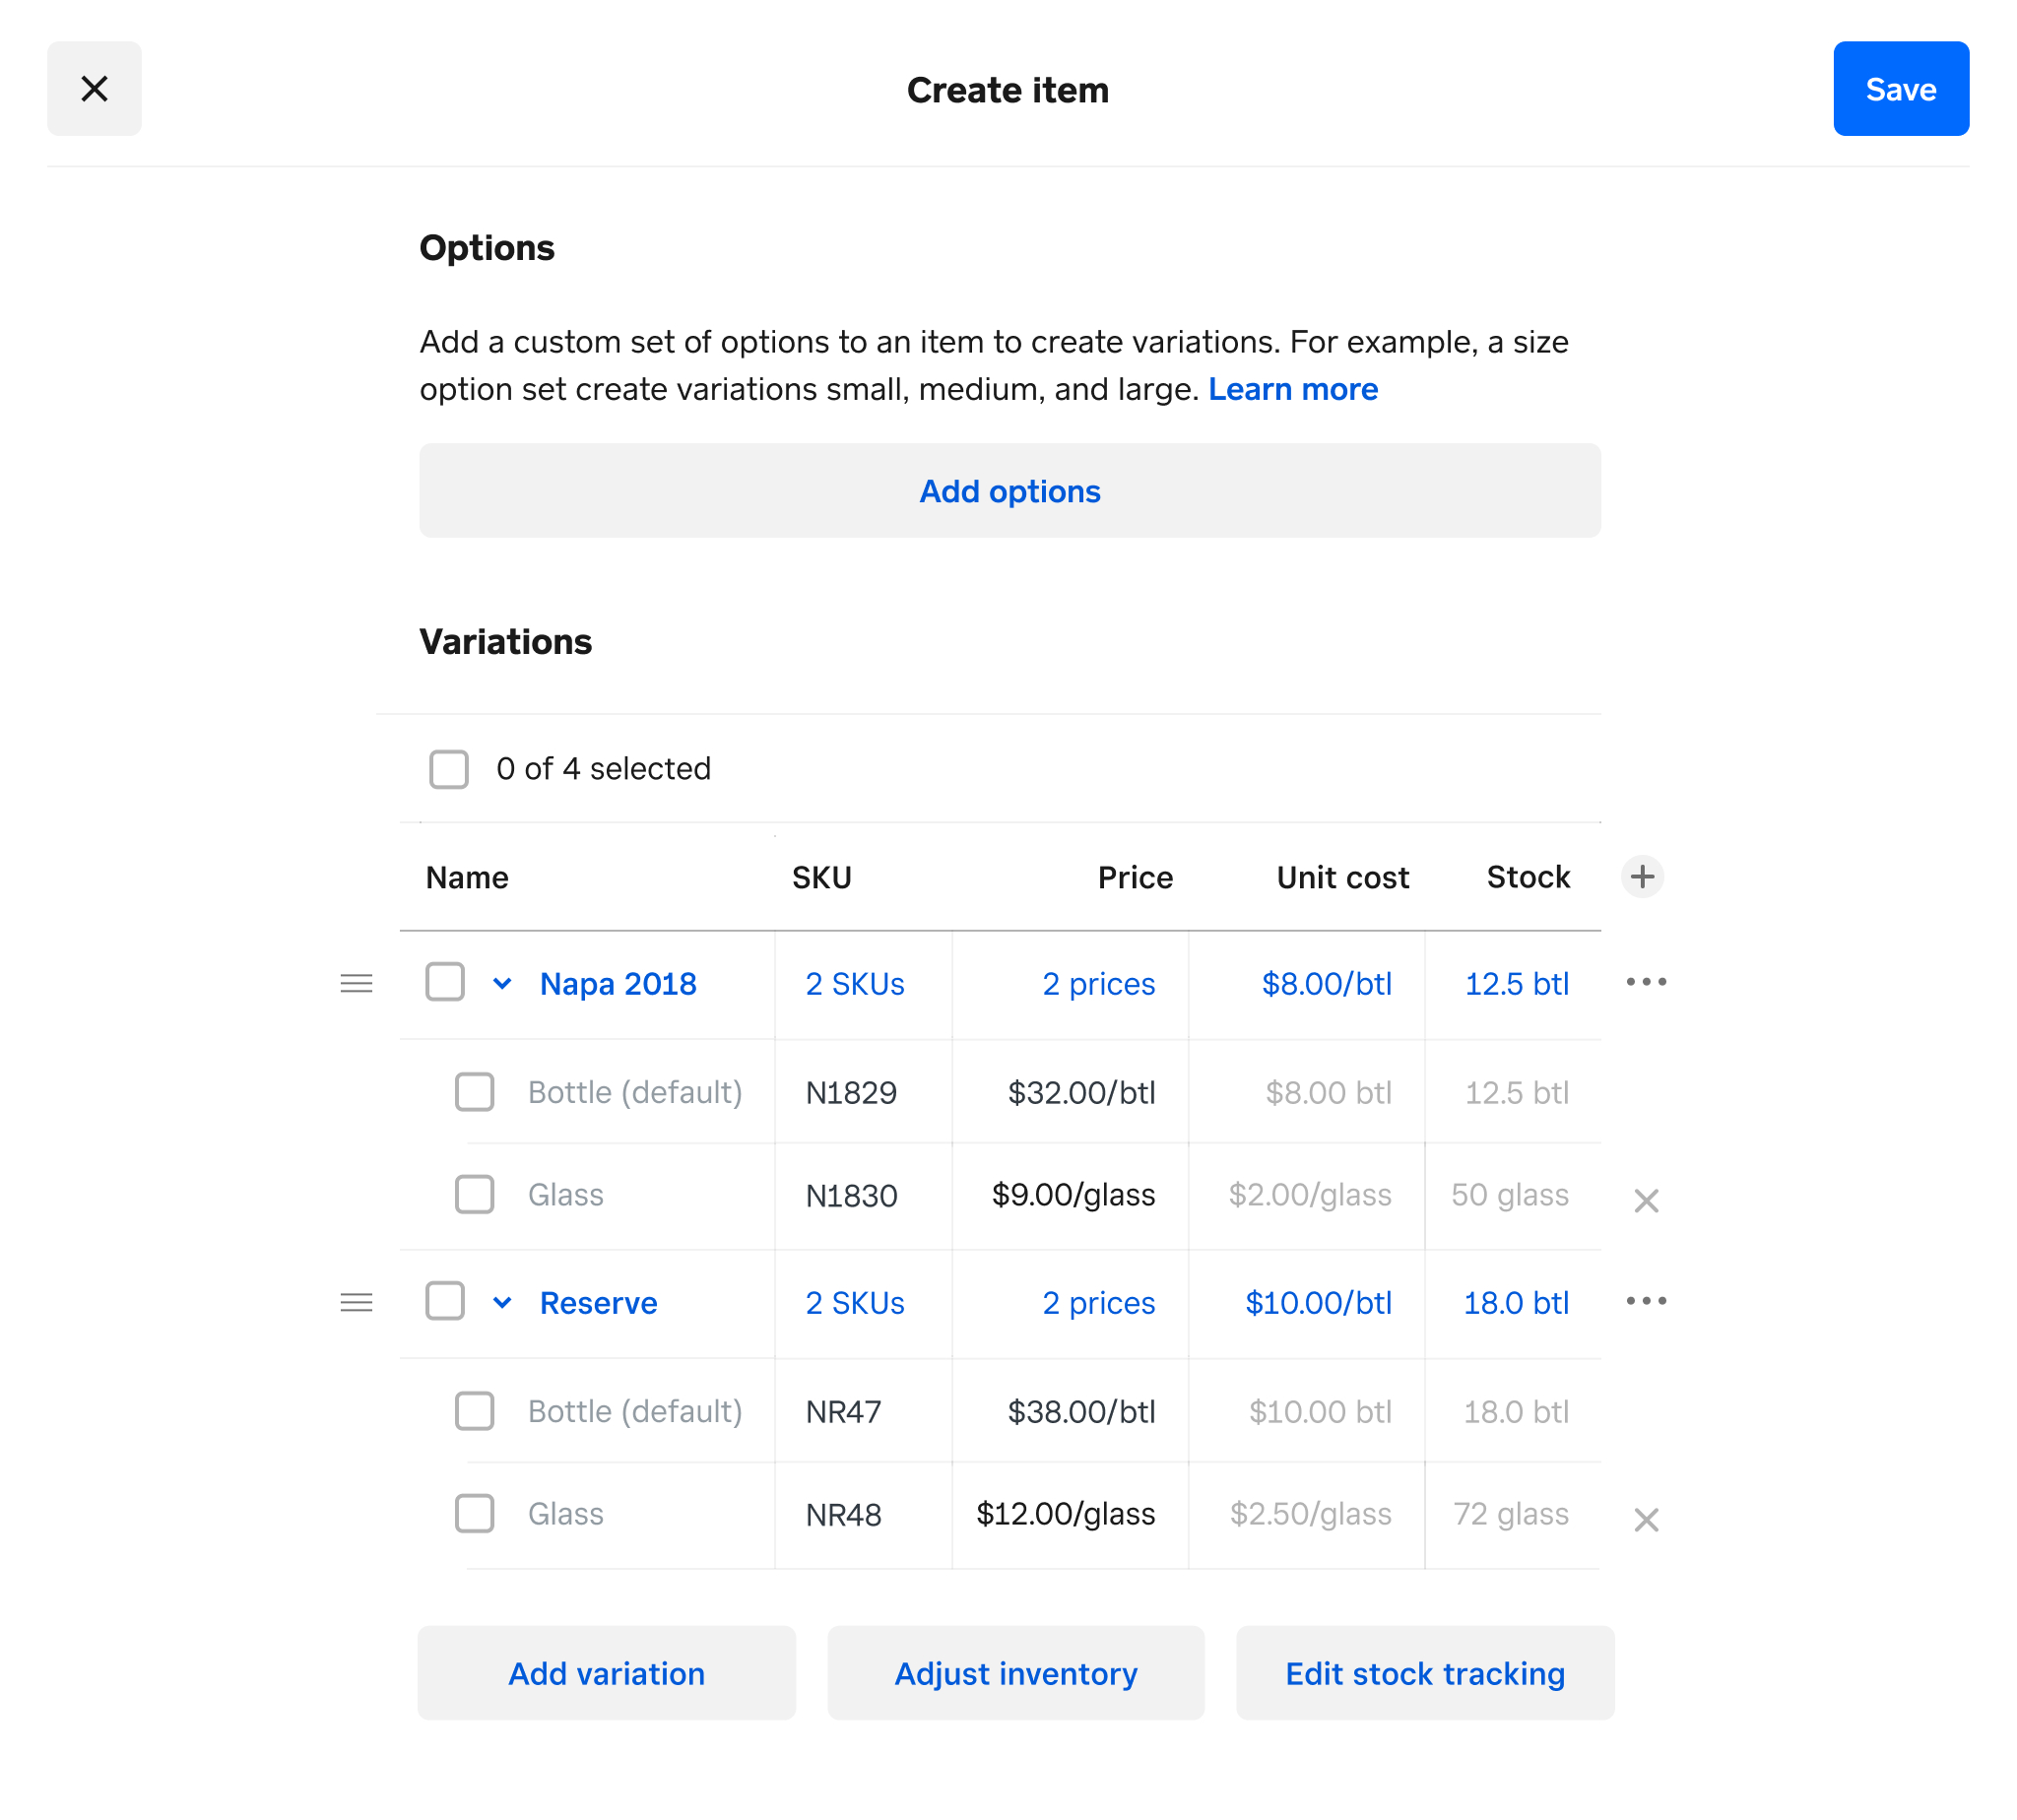The width and height of the screenshot is (2017, 1820).
Task: Close the Create item dialog
Action: [x=94, y=89]
